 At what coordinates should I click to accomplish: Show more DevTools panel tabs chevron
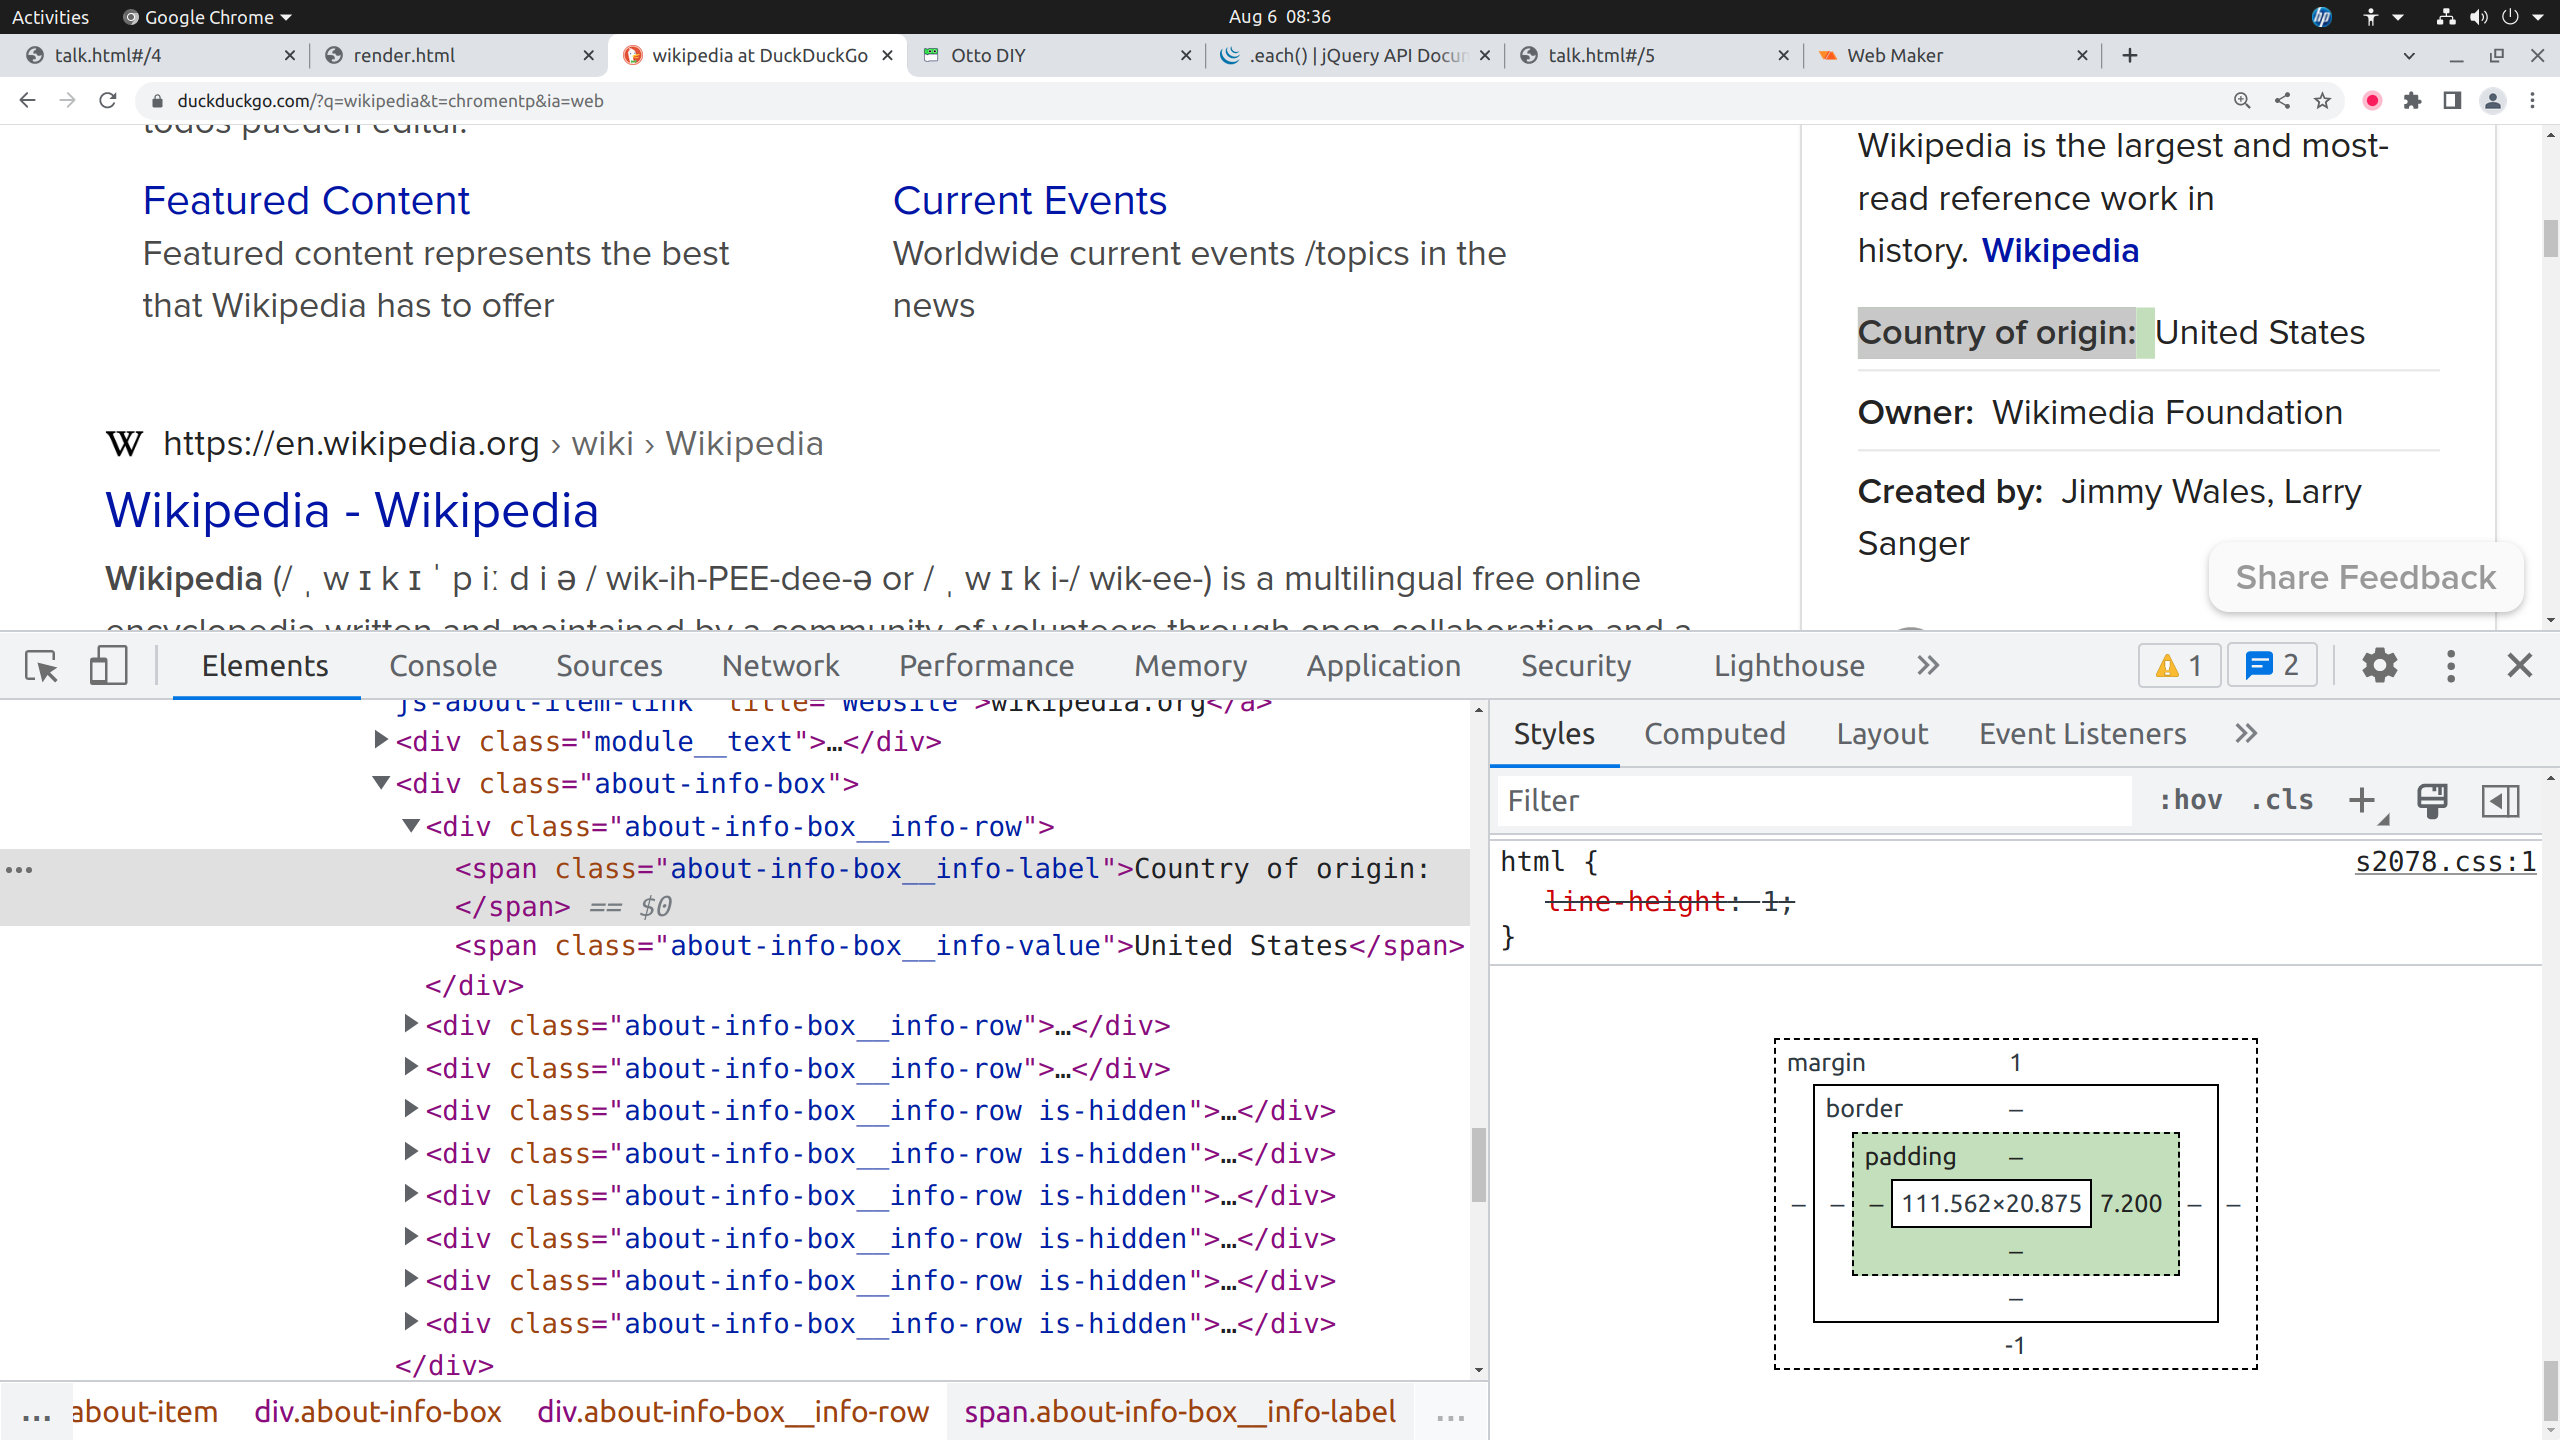click(1928, 666)
